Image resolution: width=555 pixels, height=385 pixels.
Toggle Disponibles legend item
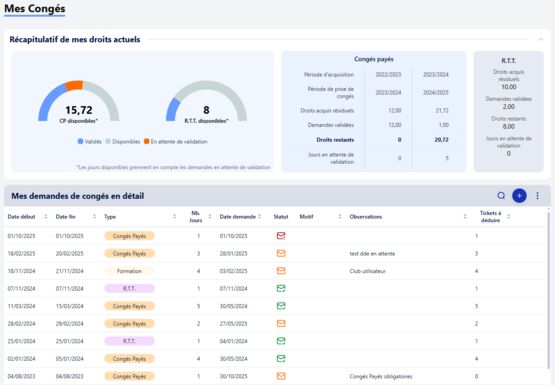click(123, 142)
